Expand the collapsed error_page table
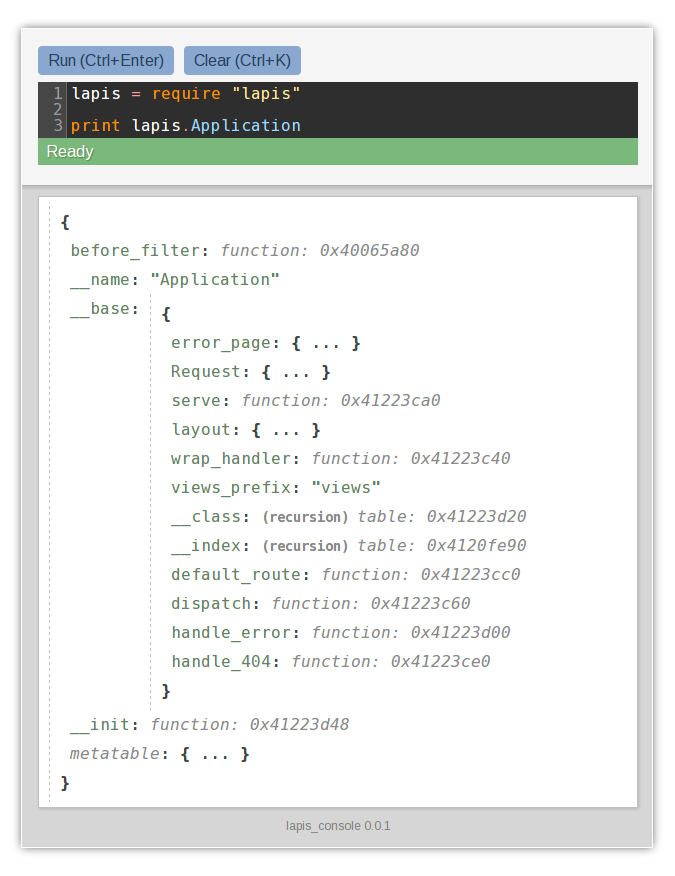 (326, 343)
